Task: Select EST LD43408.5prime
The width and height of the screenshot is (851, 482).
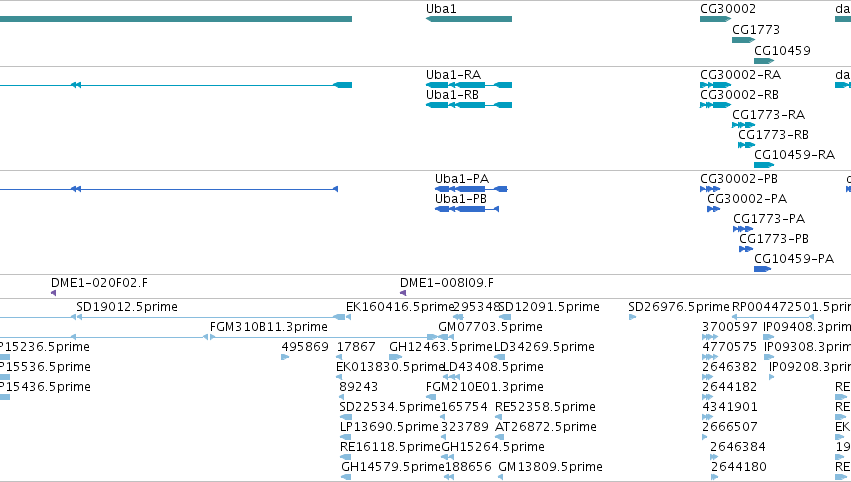Action: point(493,367)
